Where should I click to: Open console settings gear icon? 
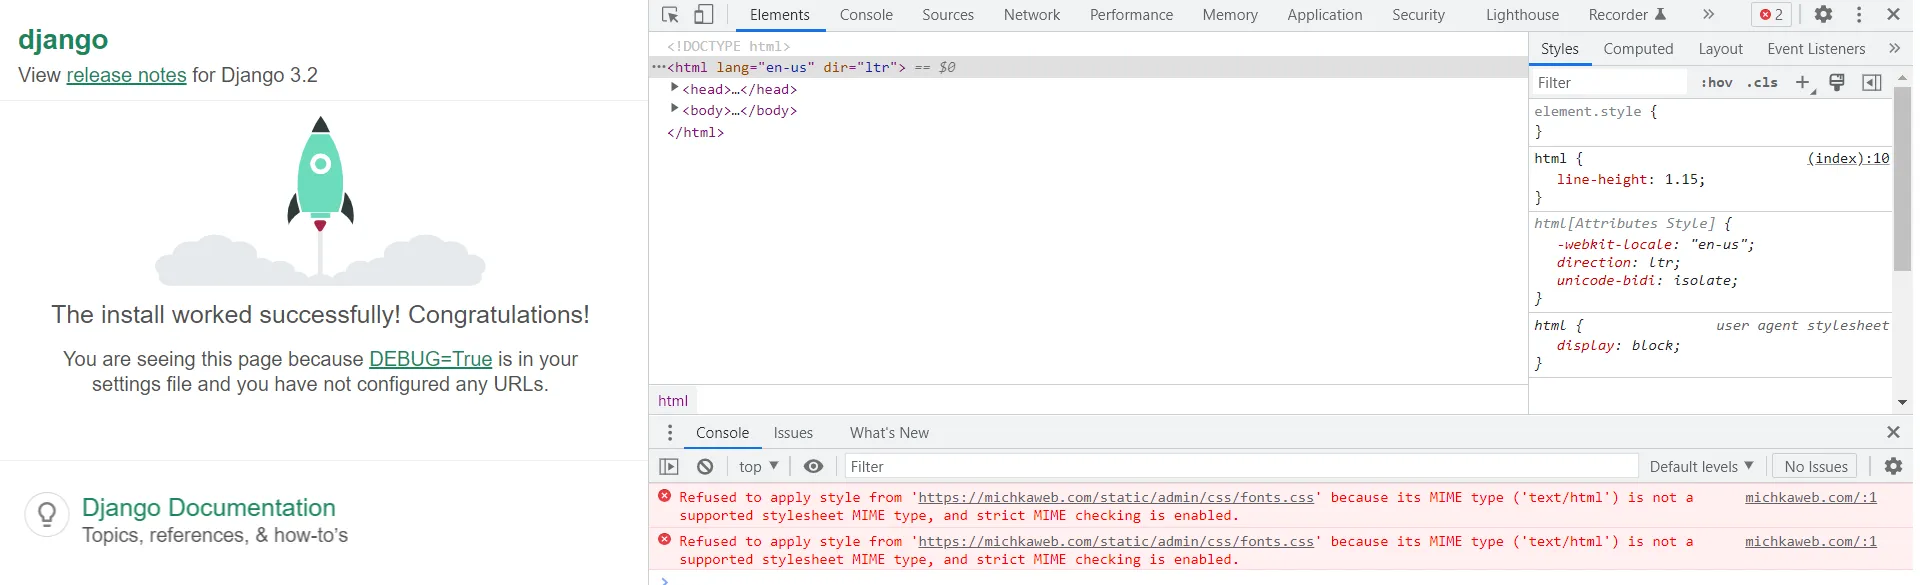tap(1893, 466)
